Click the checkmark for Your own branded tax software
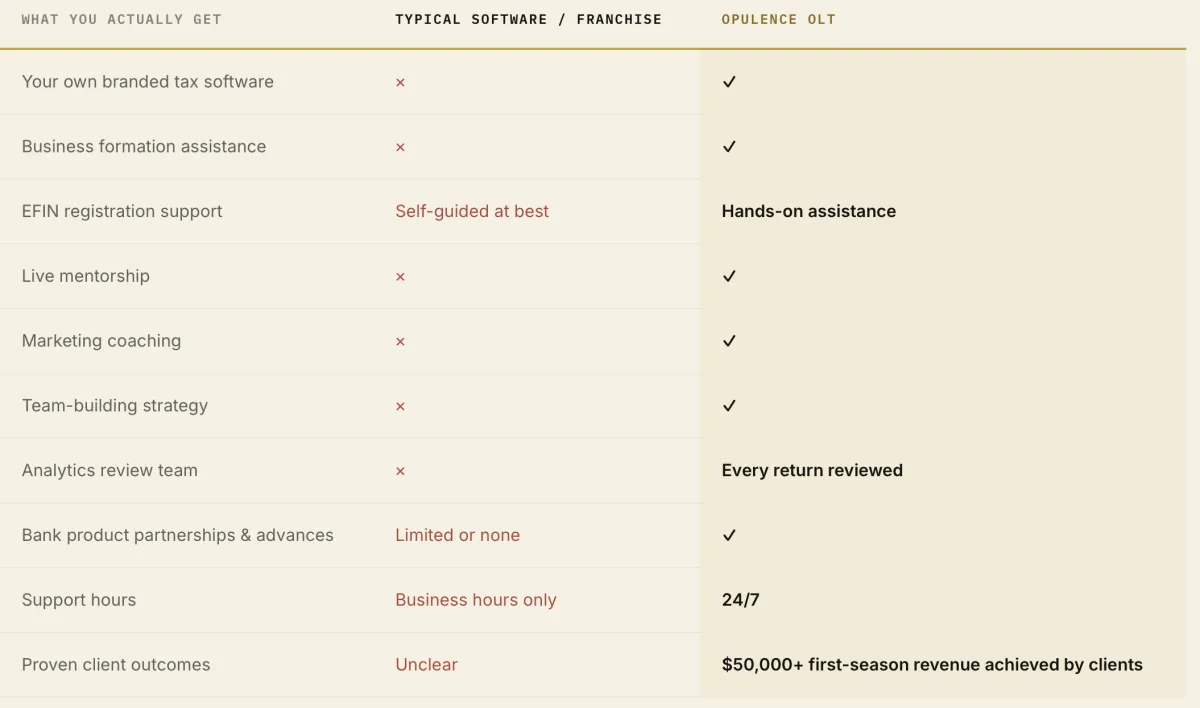 coord(729,82)
